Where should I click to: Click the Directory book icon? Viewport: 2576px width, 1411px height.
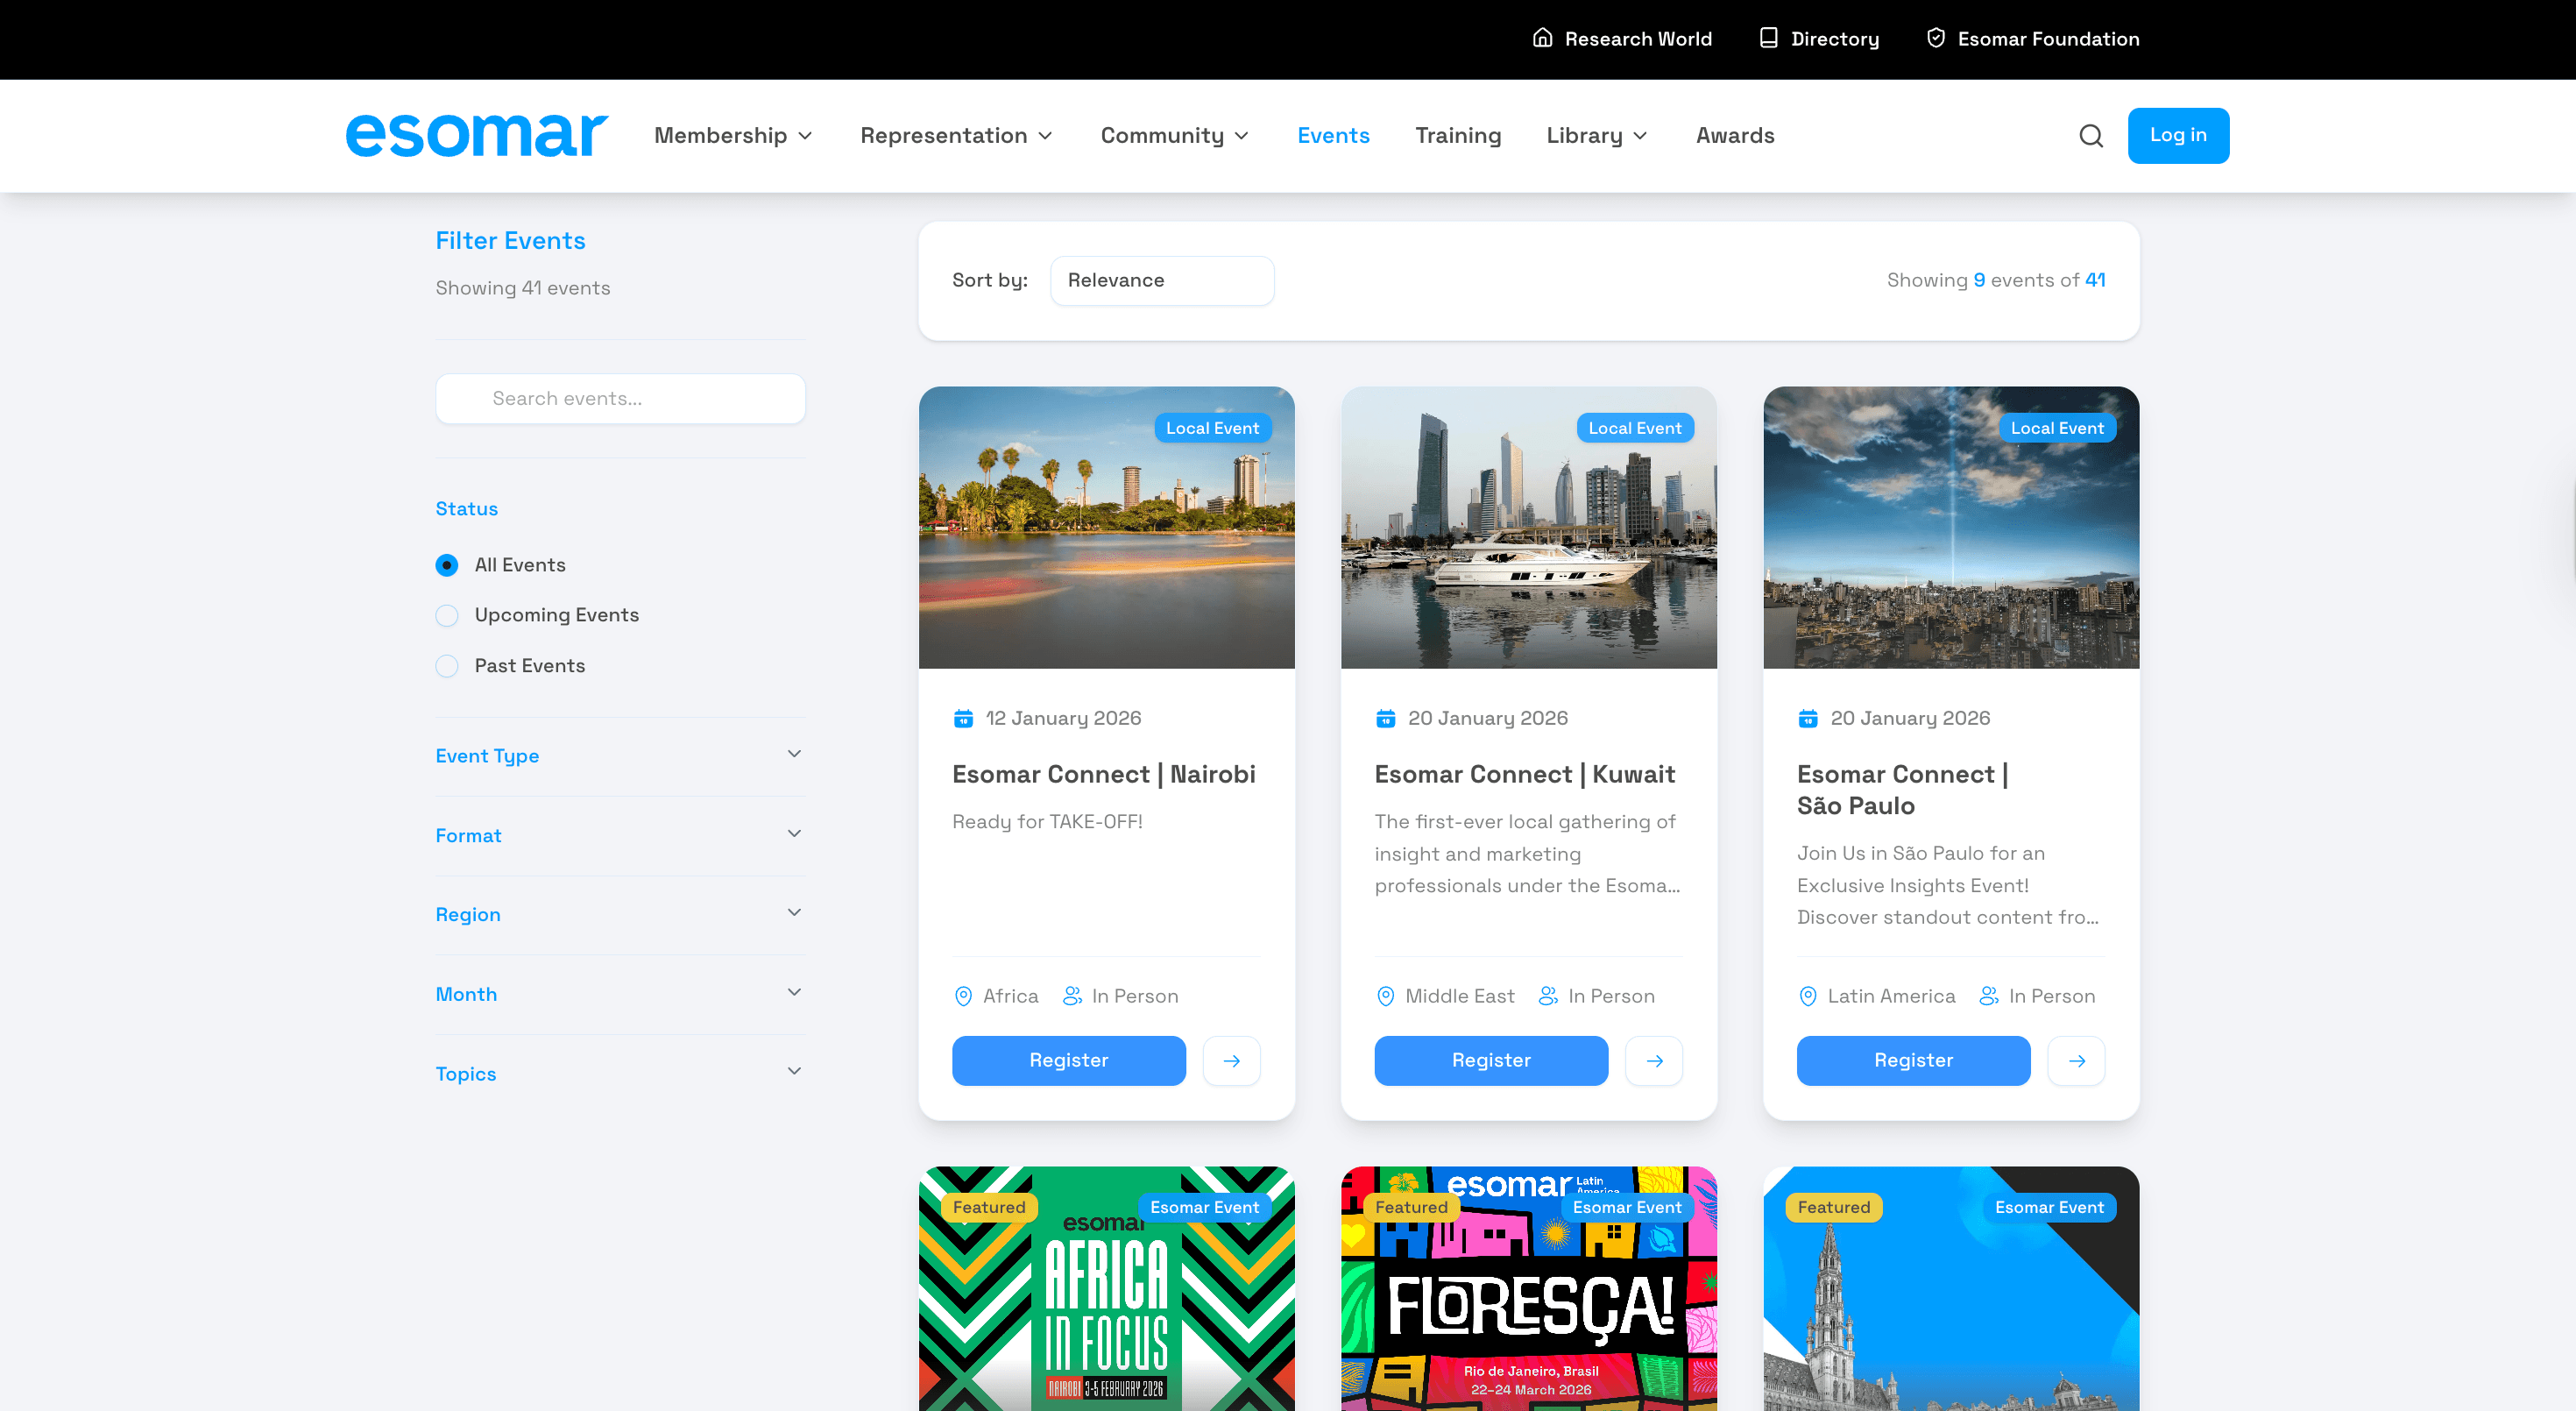pos(1768,38)
